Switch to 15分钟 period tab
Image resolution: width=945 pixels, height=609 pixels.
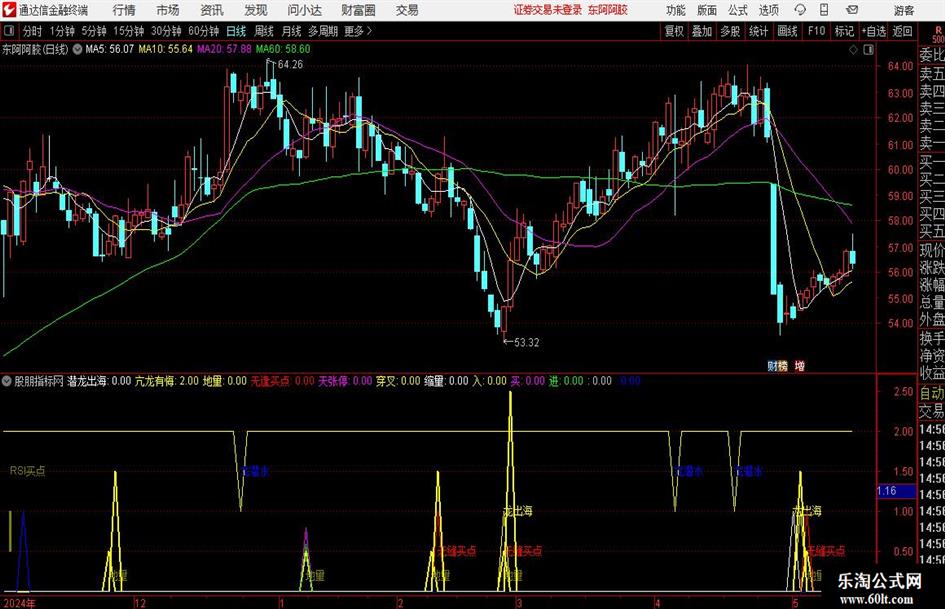[129, 31]
